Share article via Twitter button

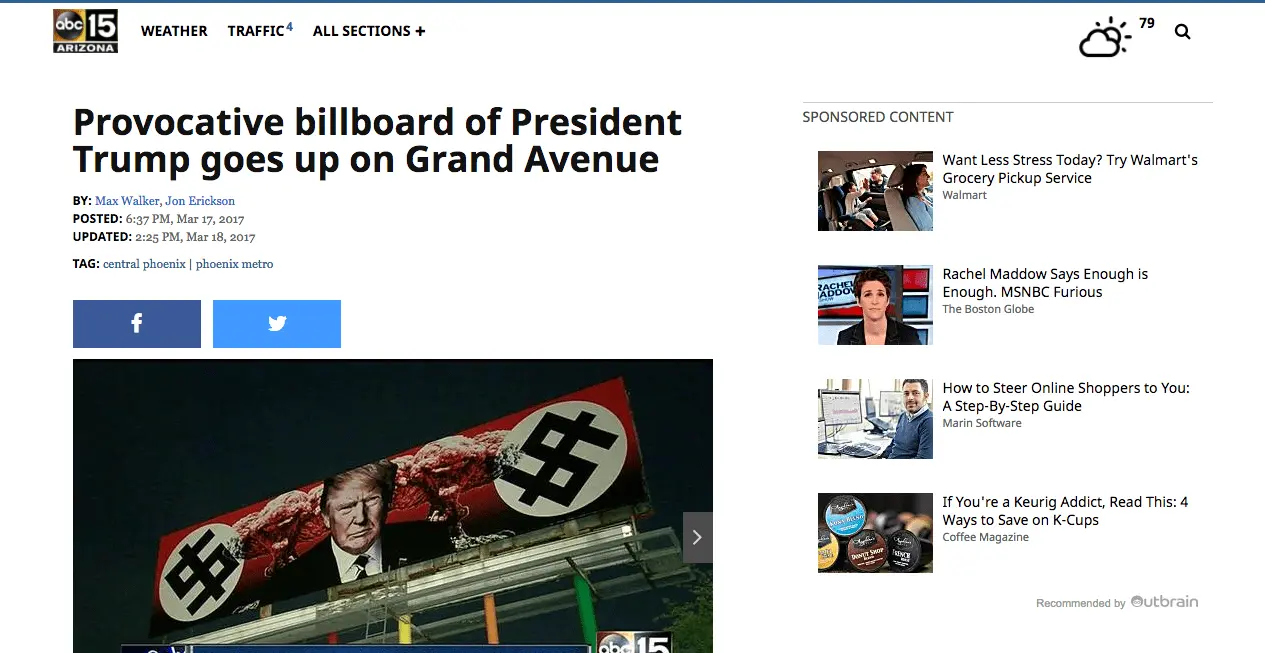pyautogui.click(x=277, y=324)
